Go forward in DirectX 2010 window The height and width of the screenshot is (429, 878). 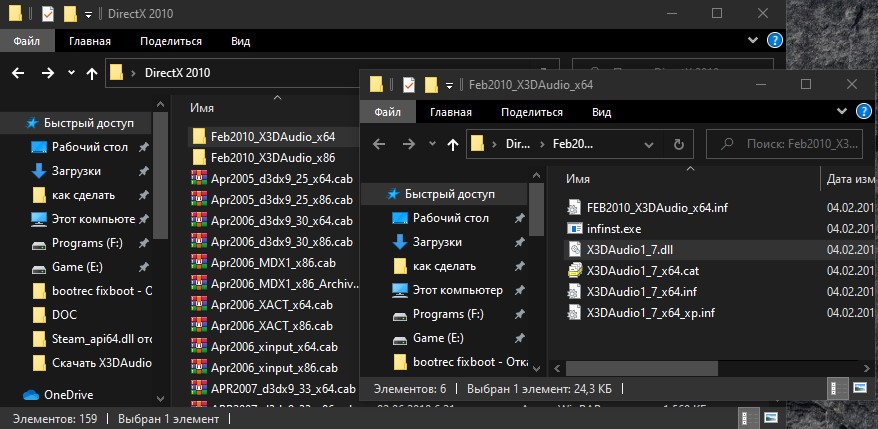pyautogui.click(x=48, y=73)
